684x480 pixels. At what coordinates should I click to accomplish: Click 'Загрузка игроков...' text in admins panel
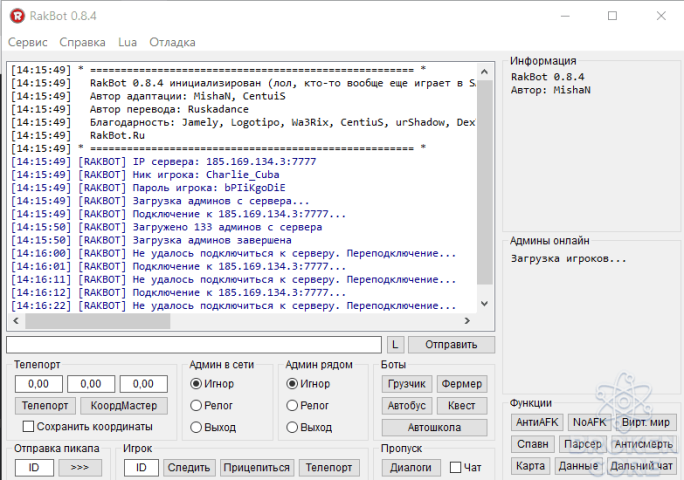coord(569,259)
